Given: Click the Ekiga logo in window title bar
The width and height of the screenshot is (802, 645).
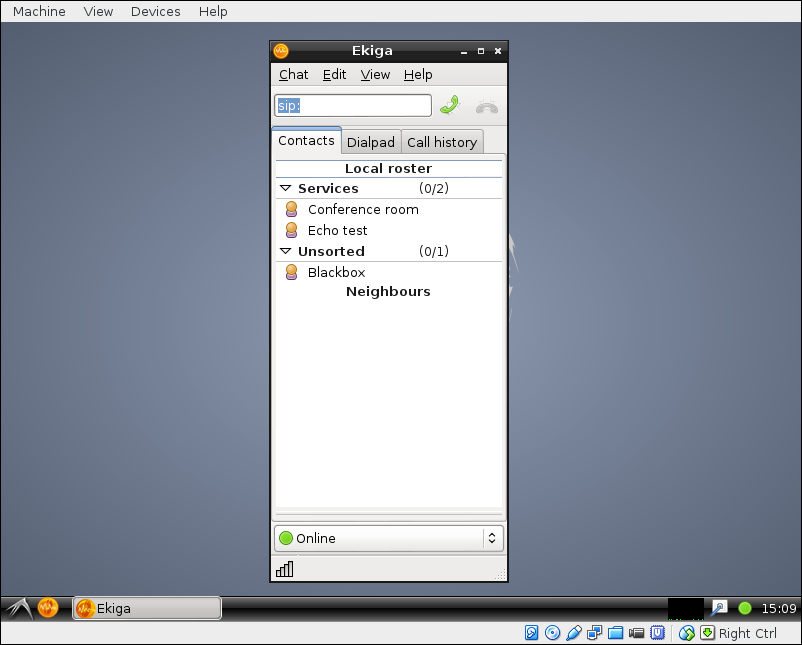Looking at the screenshot, I should click(281, 51).
